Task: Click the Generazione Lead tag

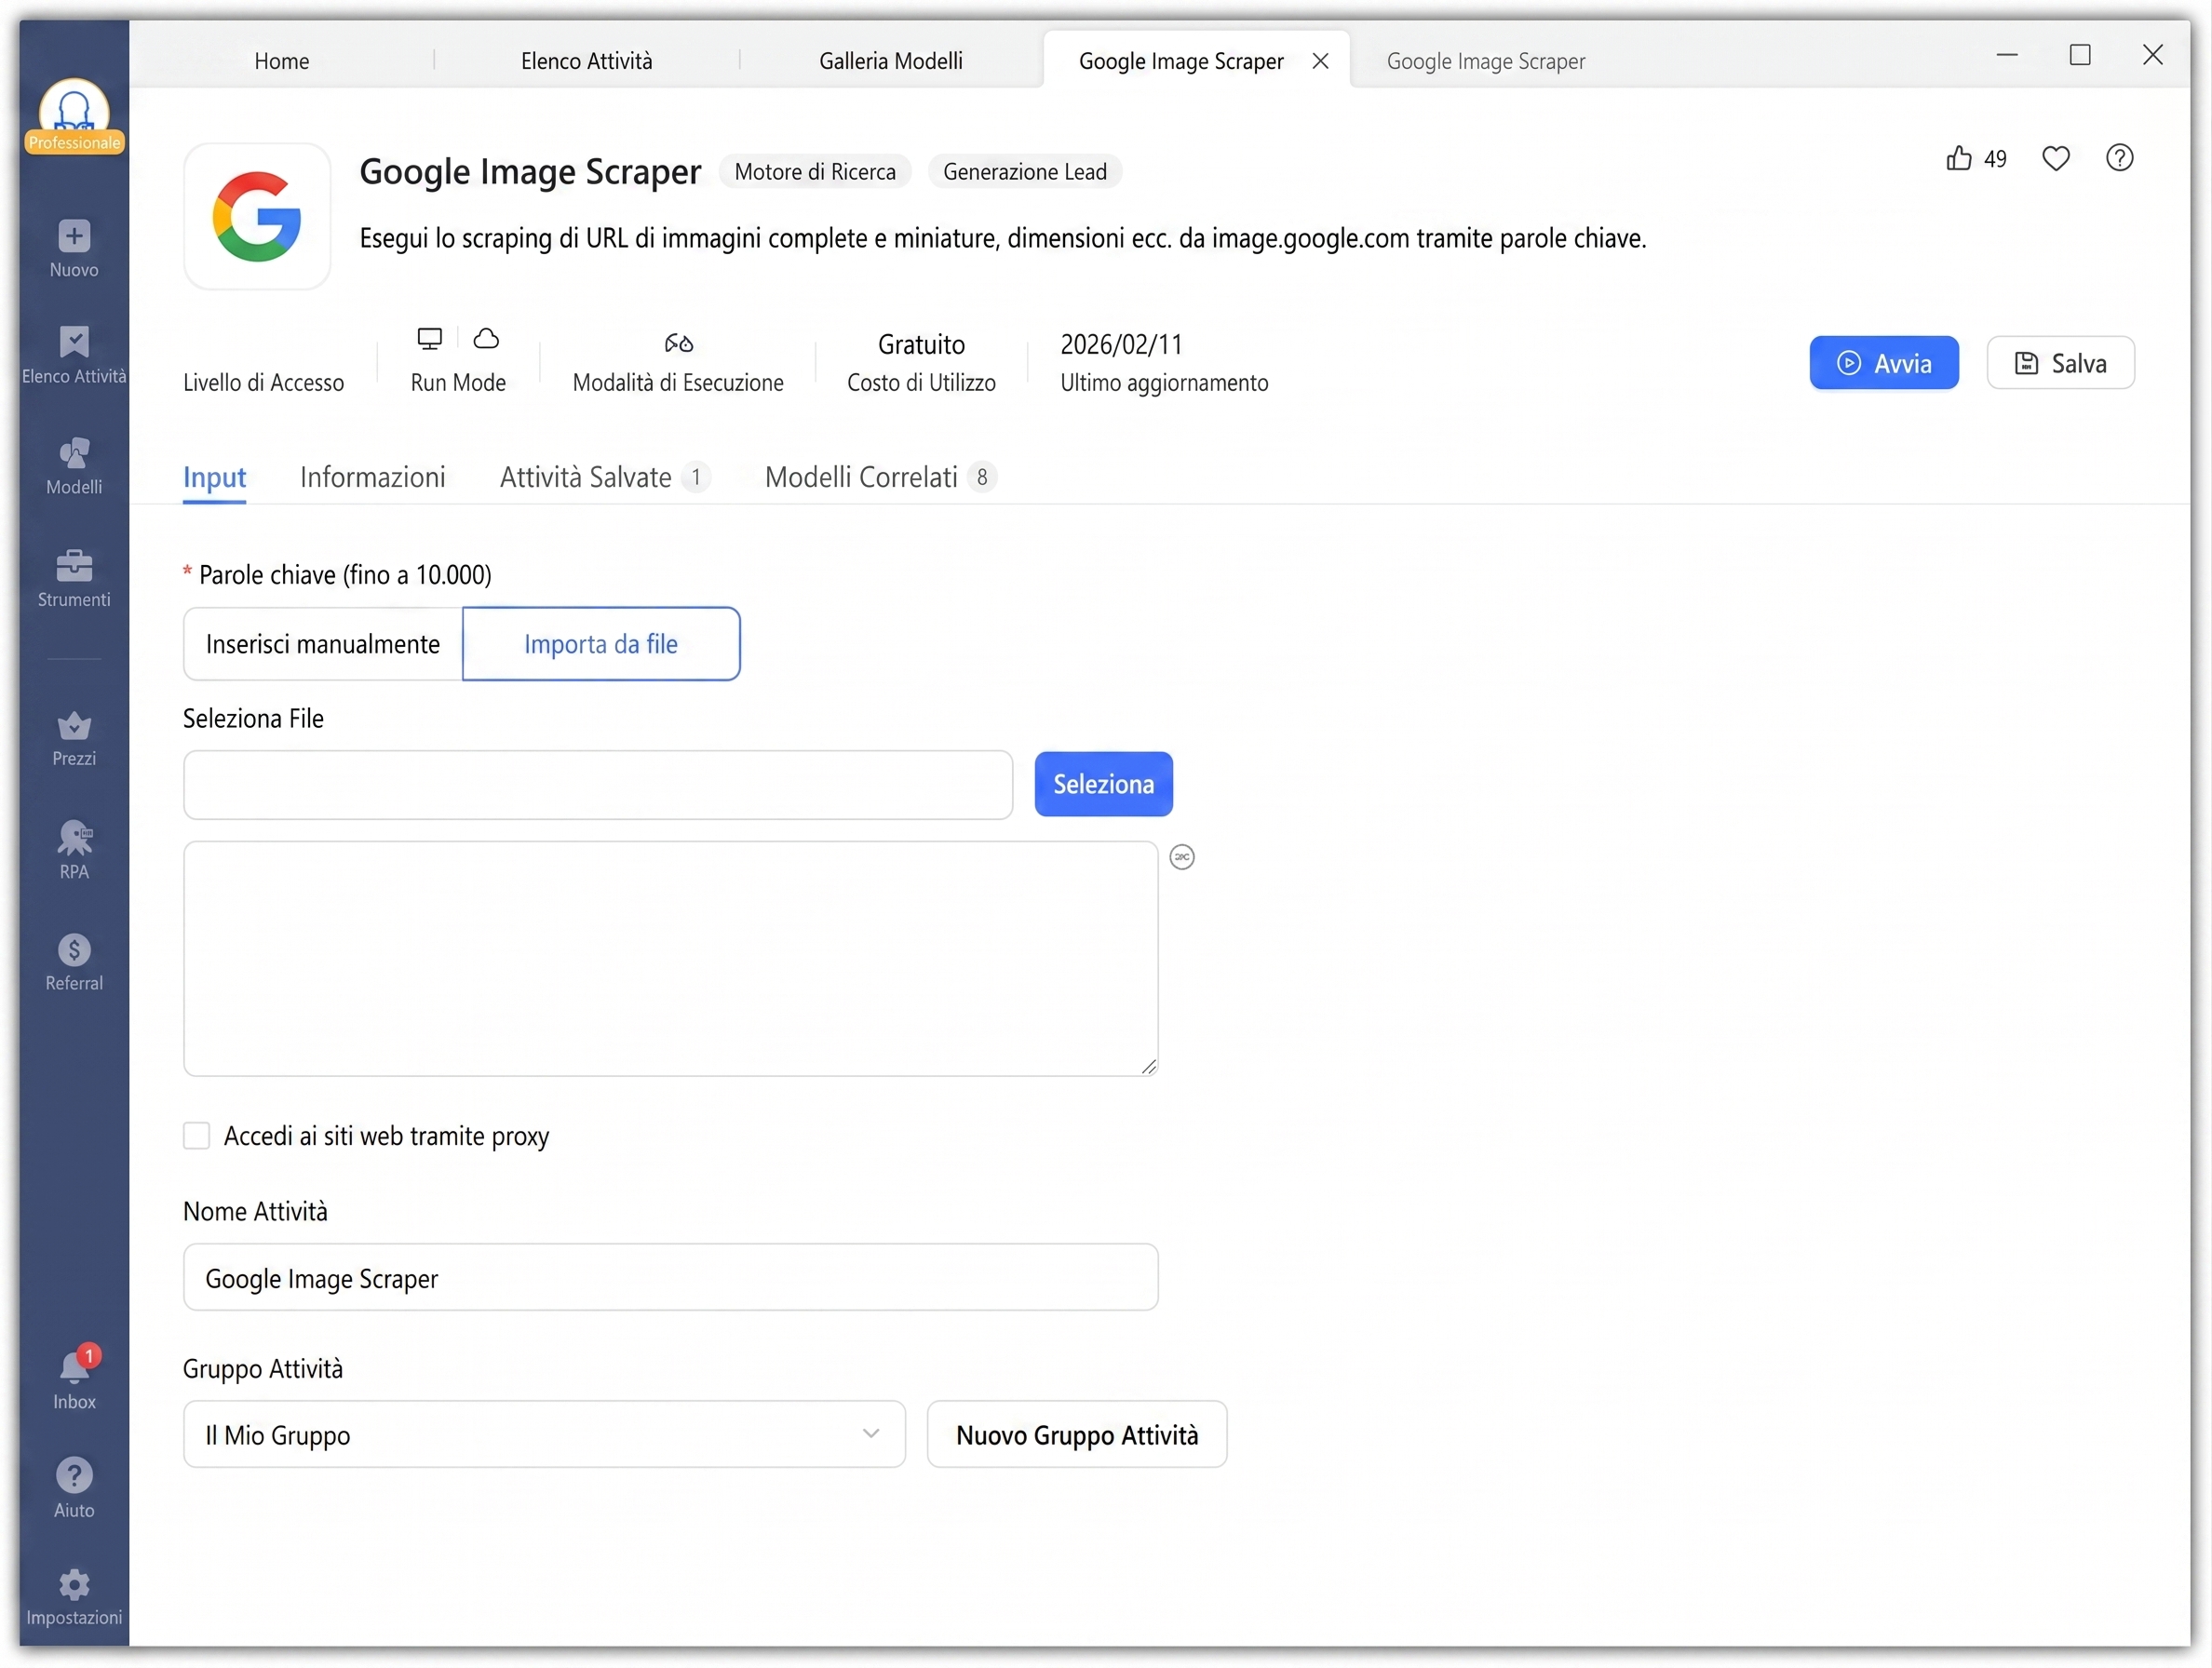Action: [1025, 172]
